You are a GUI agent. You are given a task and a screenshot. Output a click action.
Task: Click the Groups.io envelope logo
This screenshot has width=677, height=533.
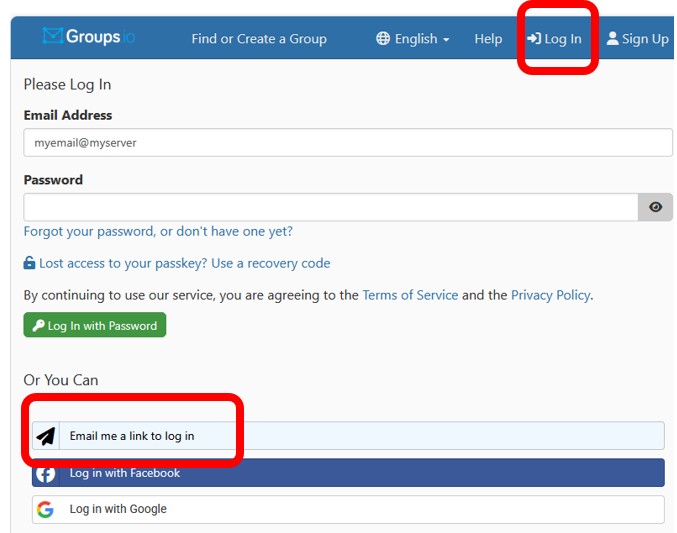click(53, 37)
